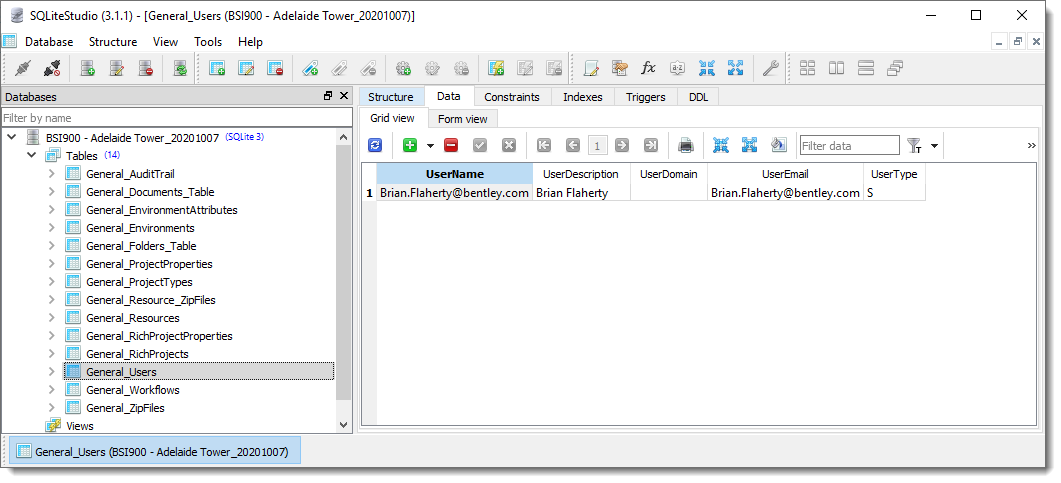
Task: Click the General_Users window button in the bottom taskbar
Action: click(154, 451)
